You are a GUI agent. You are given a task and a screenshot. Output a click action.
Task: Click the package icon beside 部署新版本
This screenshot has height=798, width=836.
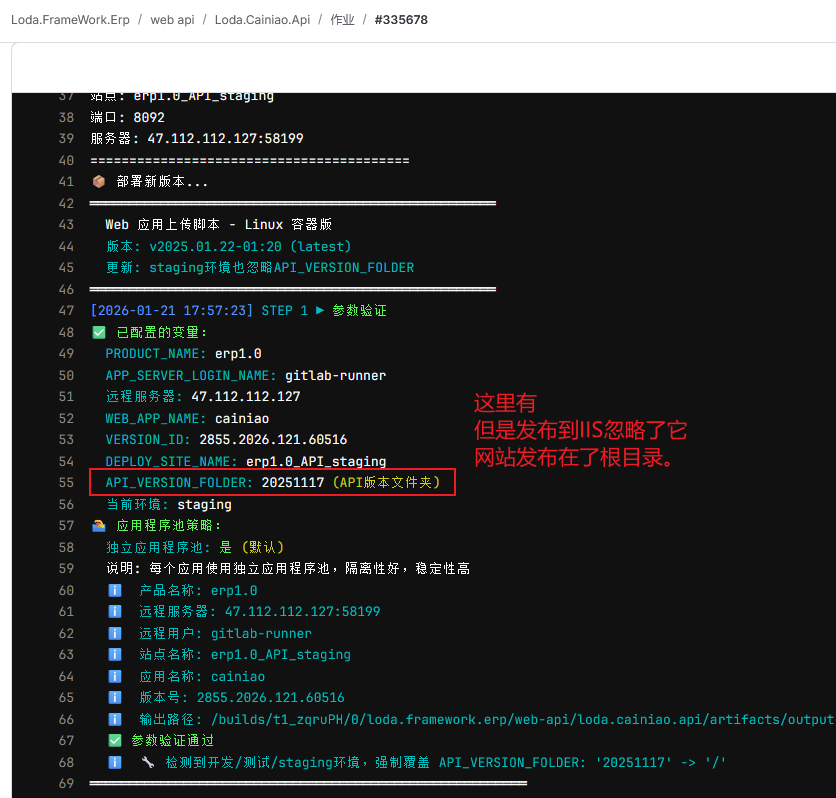[100, 181]
